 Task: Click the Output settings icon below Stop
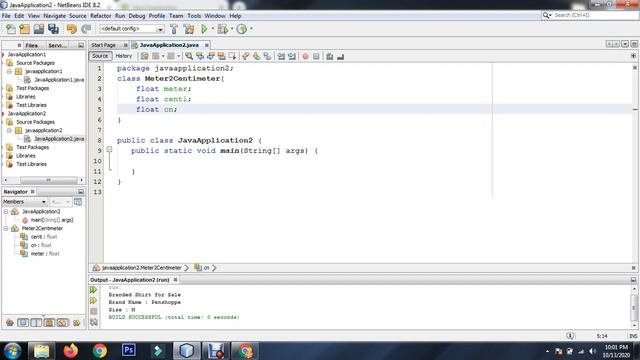(93, 322)
